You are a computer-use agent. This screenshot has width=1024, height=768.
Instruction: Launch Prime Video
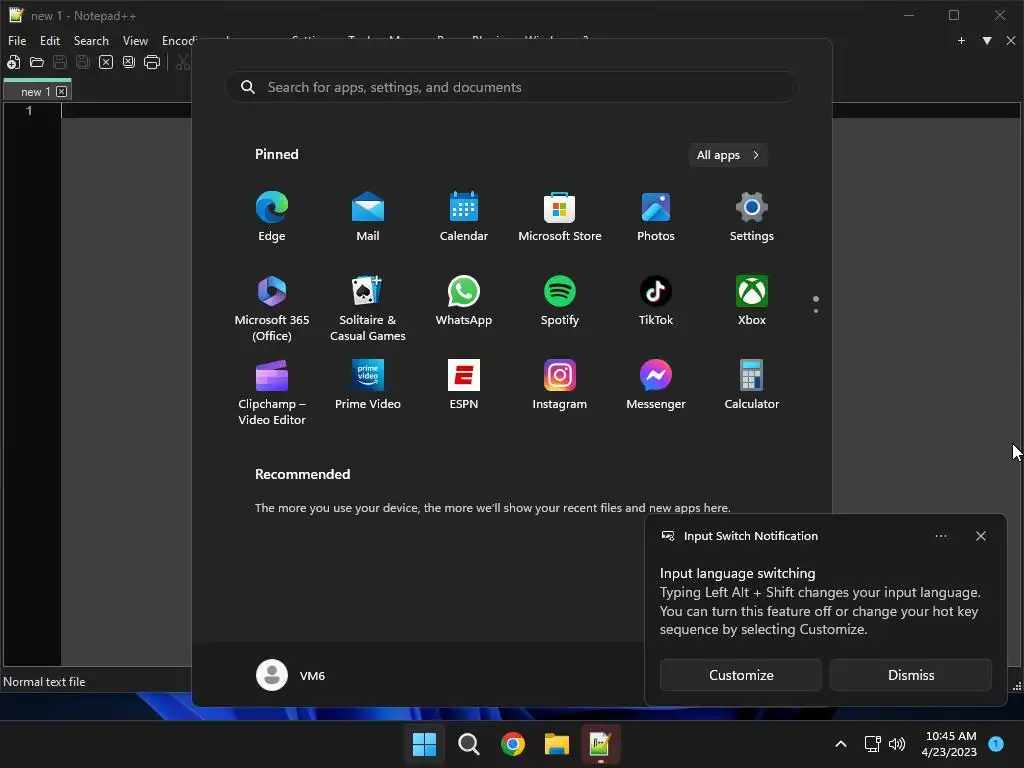tap(368, 385)
